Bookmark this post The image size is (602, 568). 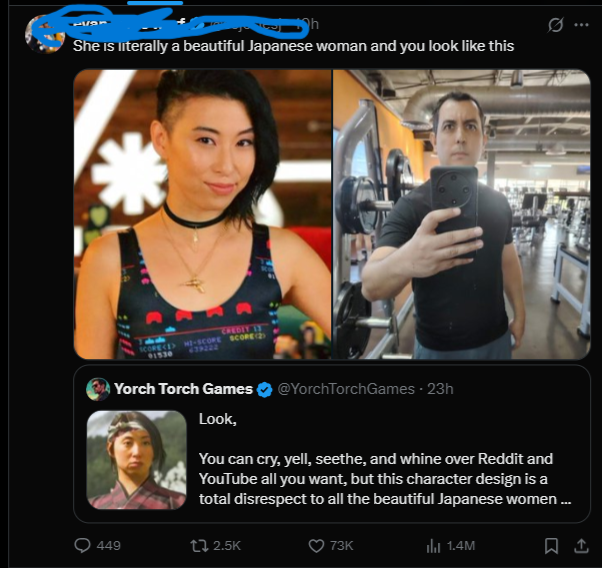[x=552, y=546]
